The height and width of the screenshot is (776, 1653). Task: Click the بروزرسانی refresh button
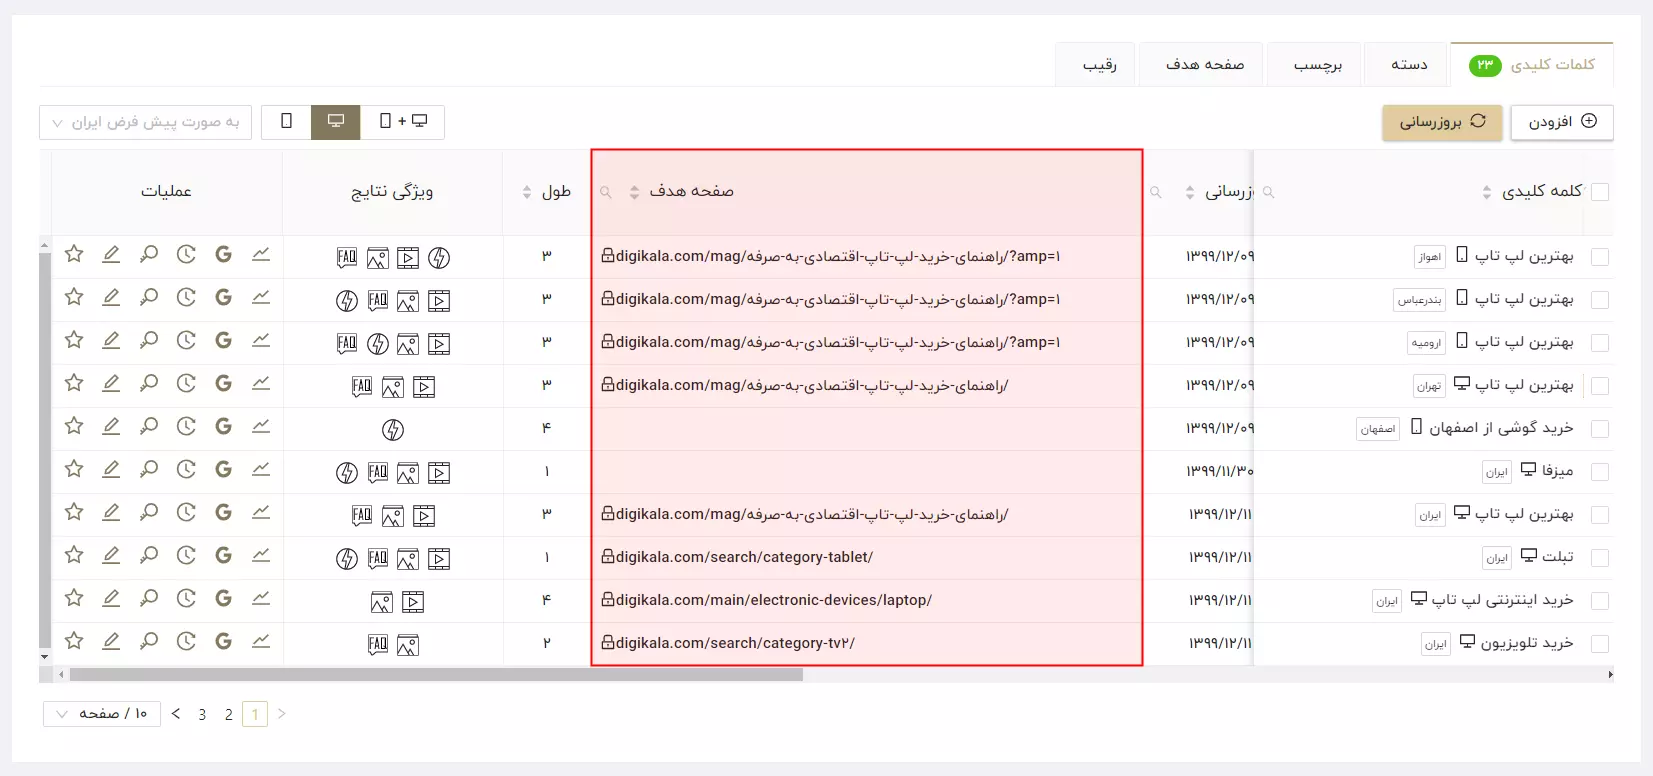1442,122
